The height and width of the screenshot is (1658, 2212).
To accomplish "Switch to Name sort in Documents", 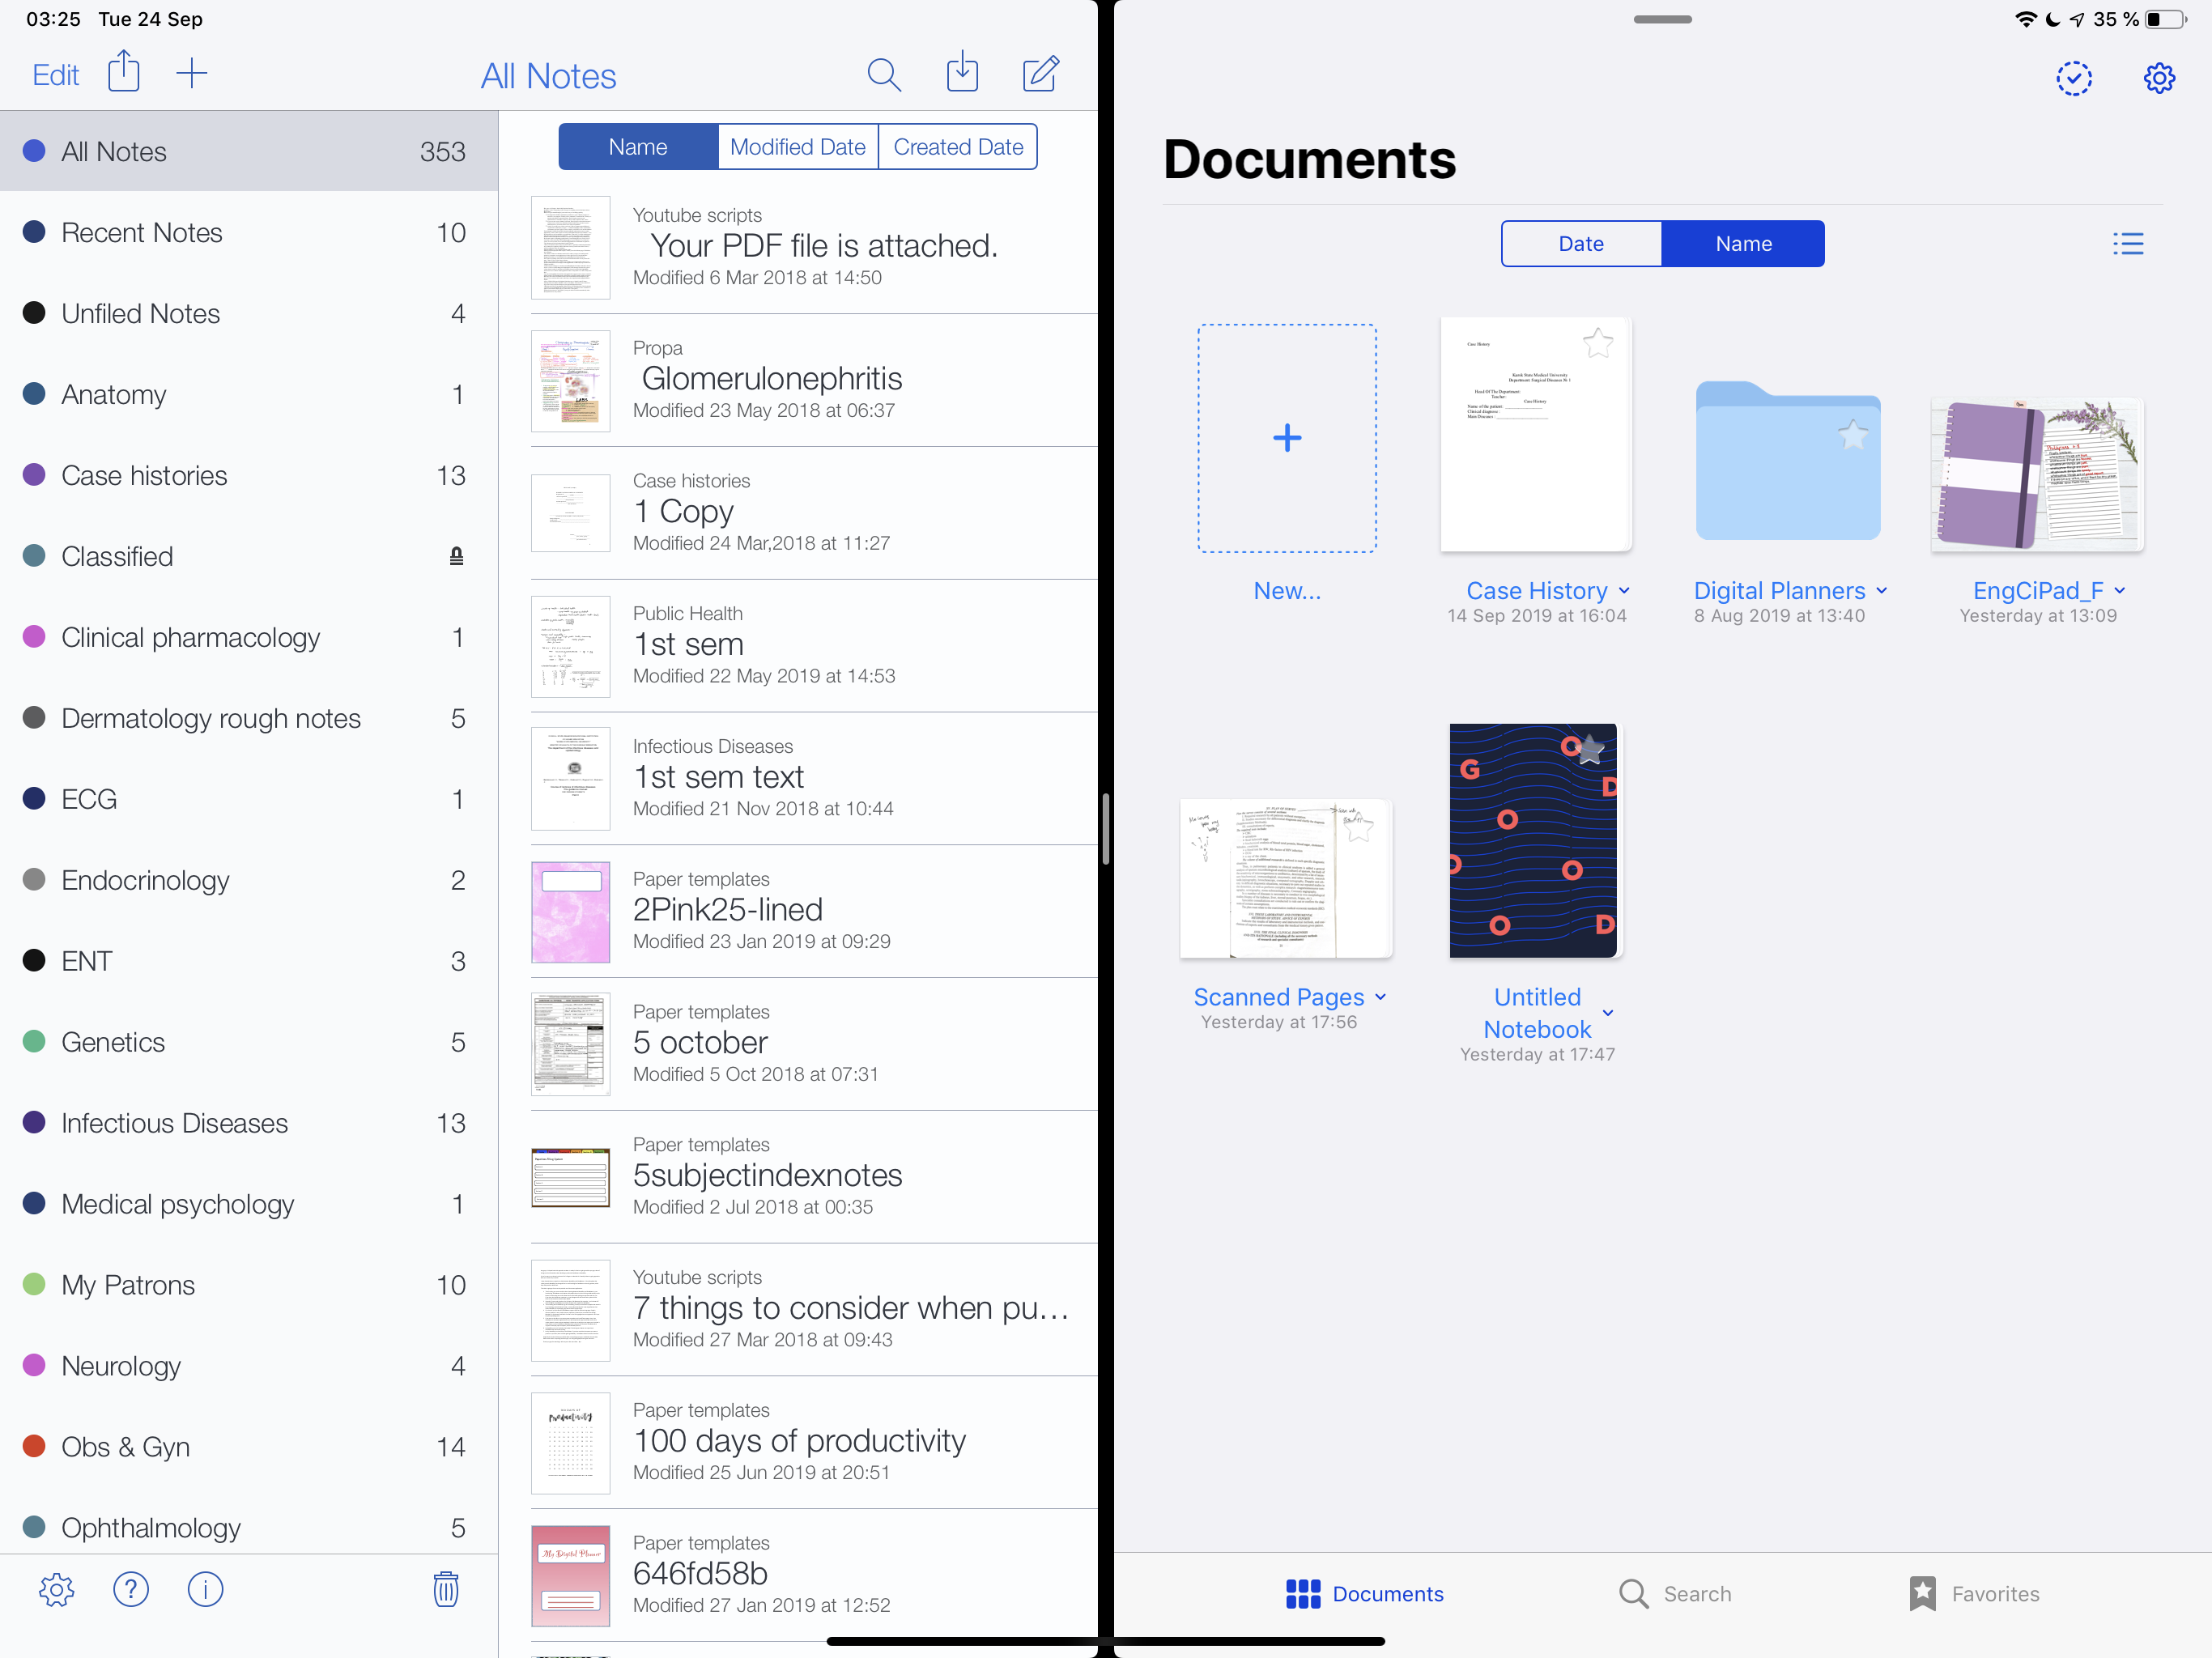I will click(x=1742, y=242).
